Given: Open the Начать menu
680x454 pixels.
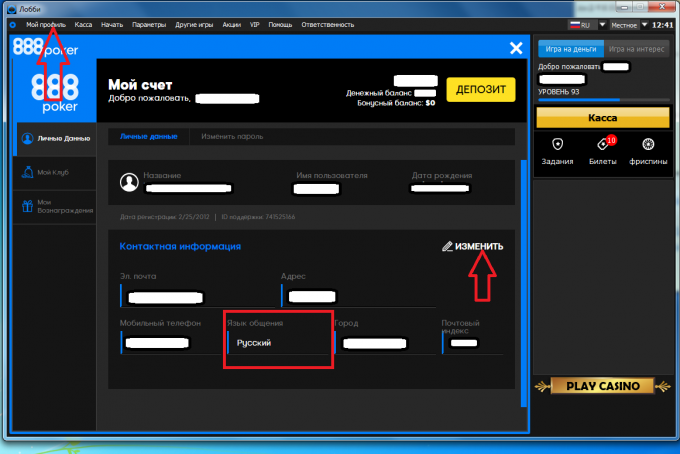Looking at the screenshot, I should (x=112, y=25).
